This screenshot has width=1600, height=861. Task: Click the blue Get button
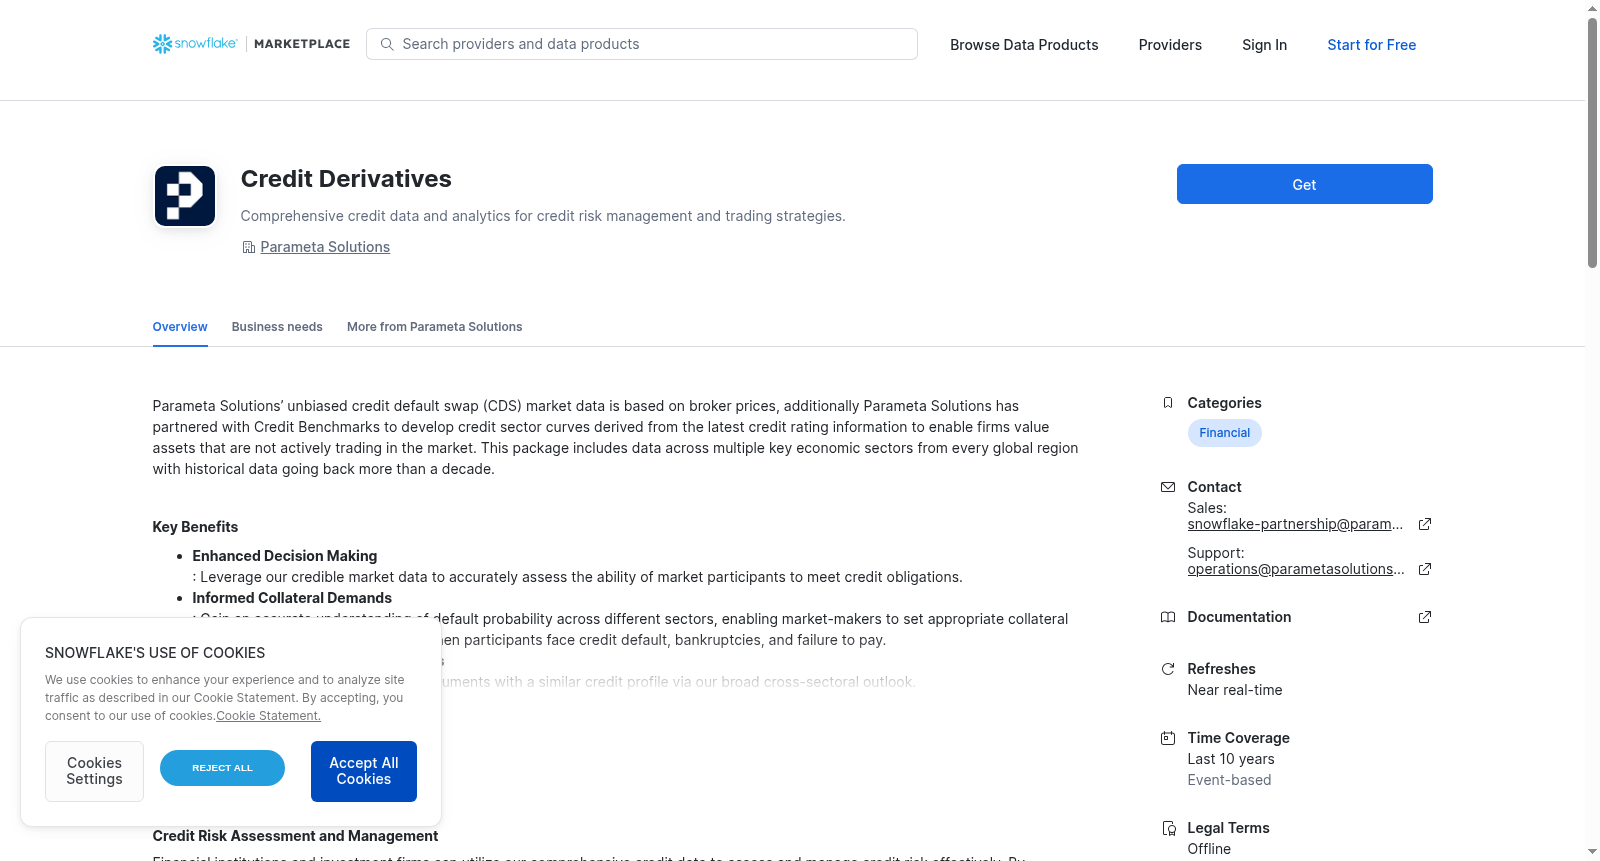[x=1305, y=184]
